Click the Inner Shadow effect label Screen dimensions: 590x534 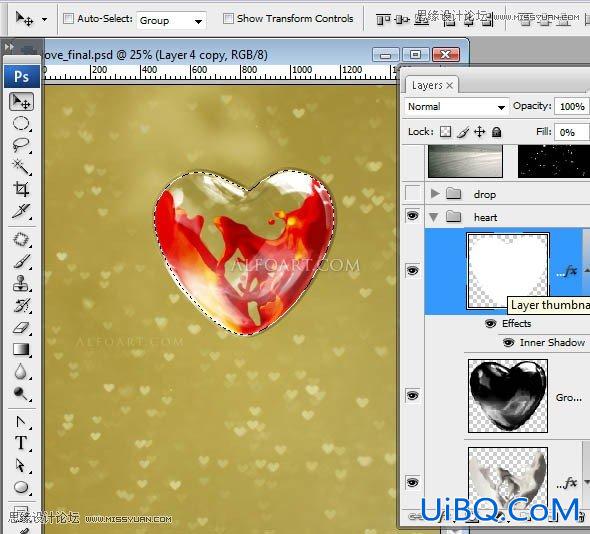click(552, 342)
